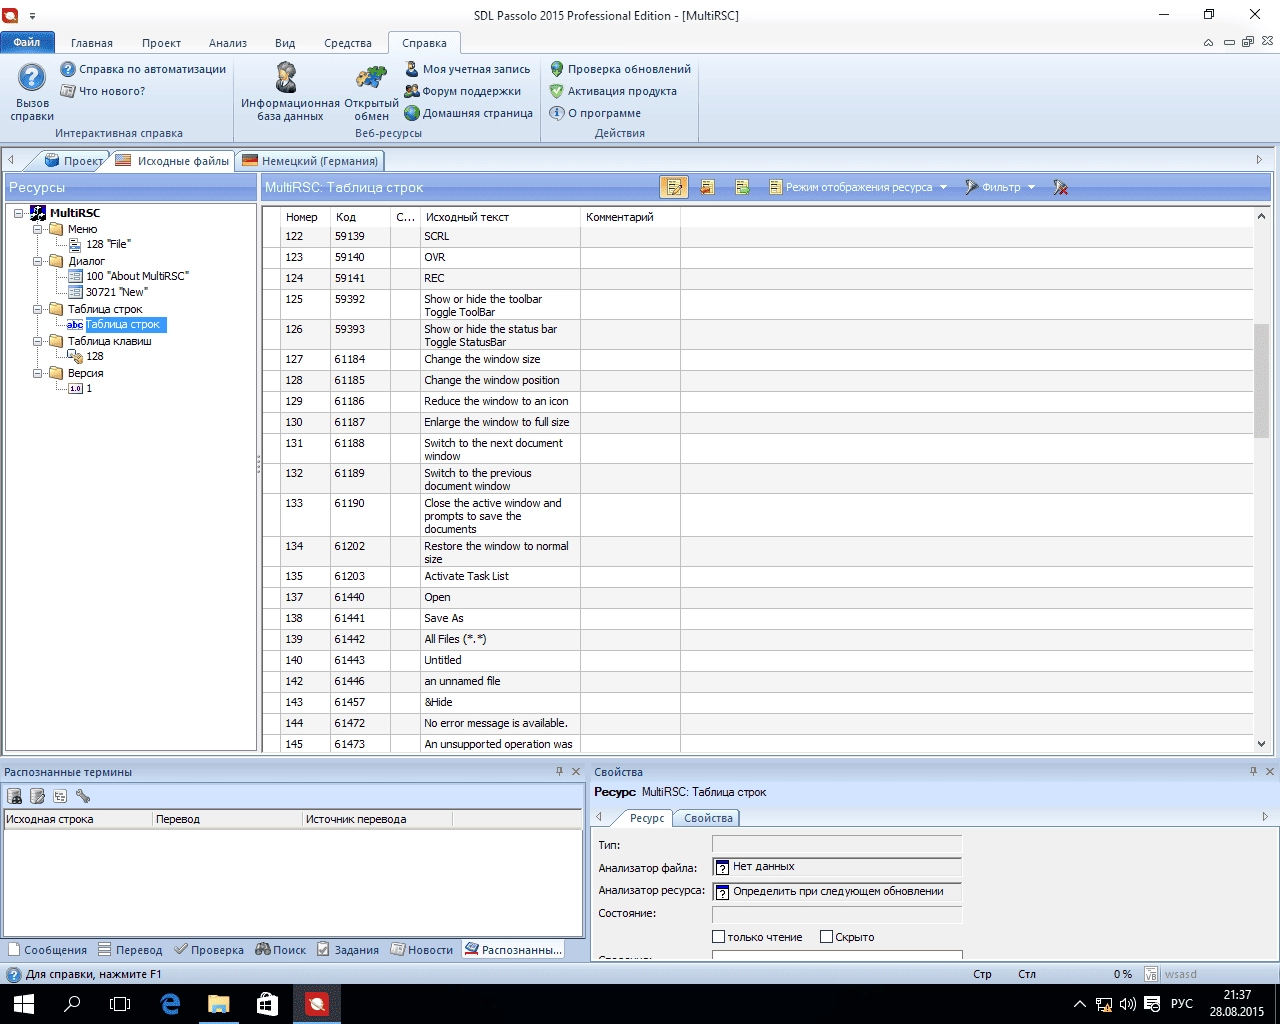The image size is (1280, 1024).
Task: Open Форум поддержки link
Action: coord(463,91)
